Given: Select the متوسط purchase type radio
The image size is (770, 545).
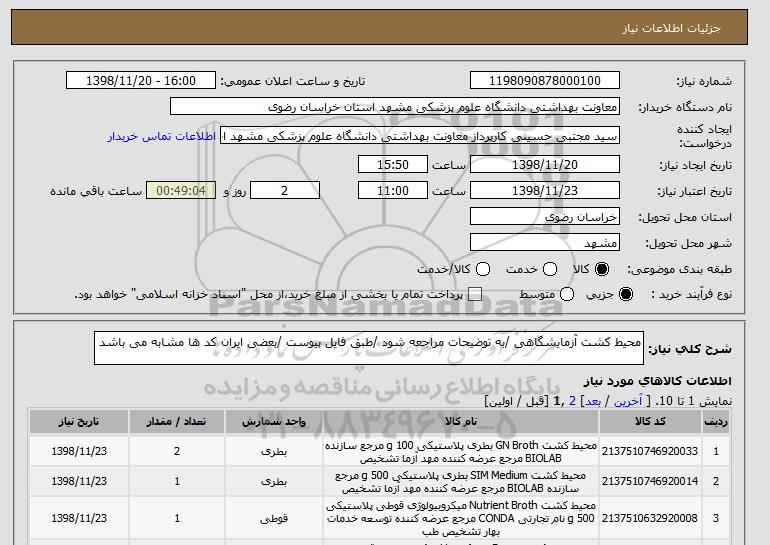Looking at the screenshot, I should pos(567,294).
